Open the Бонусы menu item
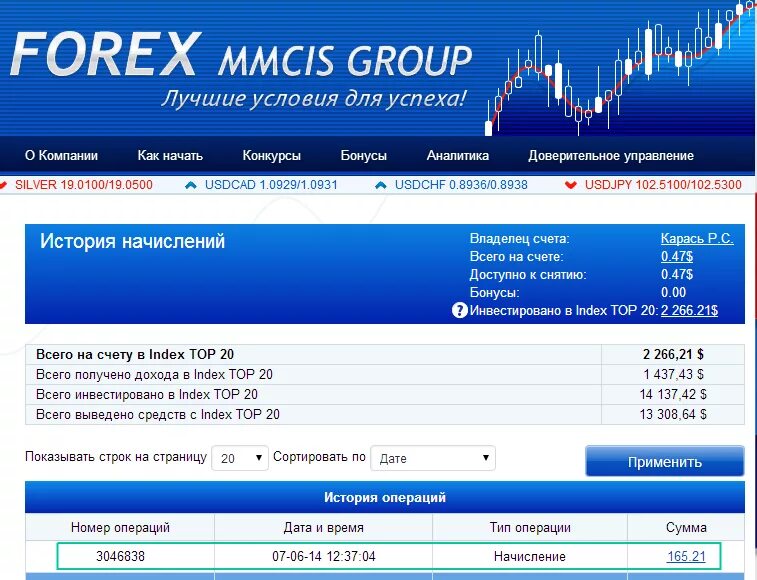 coord(364,156)
